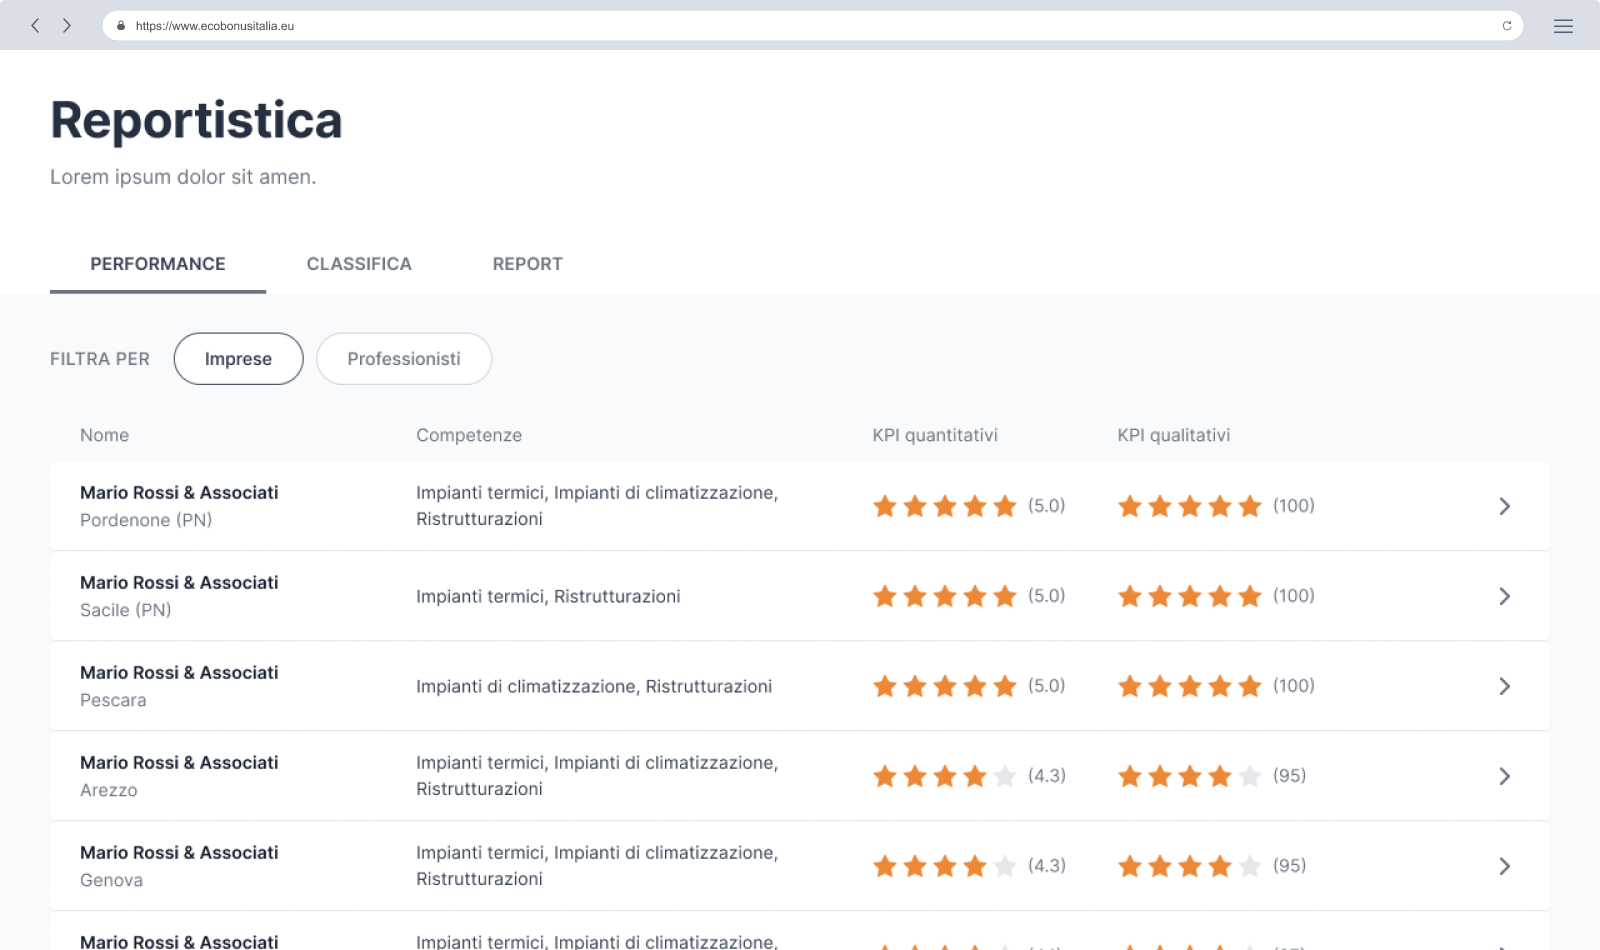This screenshot has height=950, width=1600.
Task: Open details chevron for Genova row
Action: tap(1504, 866)
